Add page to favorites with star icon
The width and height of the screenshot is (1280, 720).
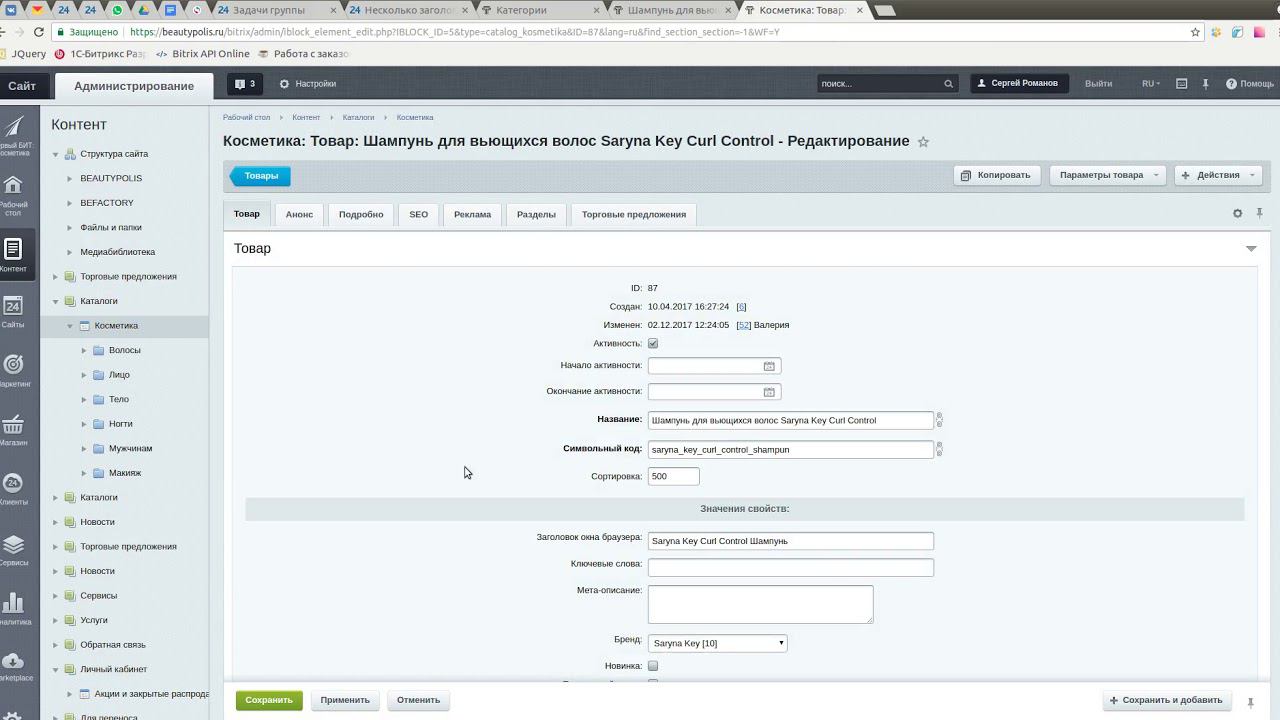pyautogui.click(x=923, y=142)
